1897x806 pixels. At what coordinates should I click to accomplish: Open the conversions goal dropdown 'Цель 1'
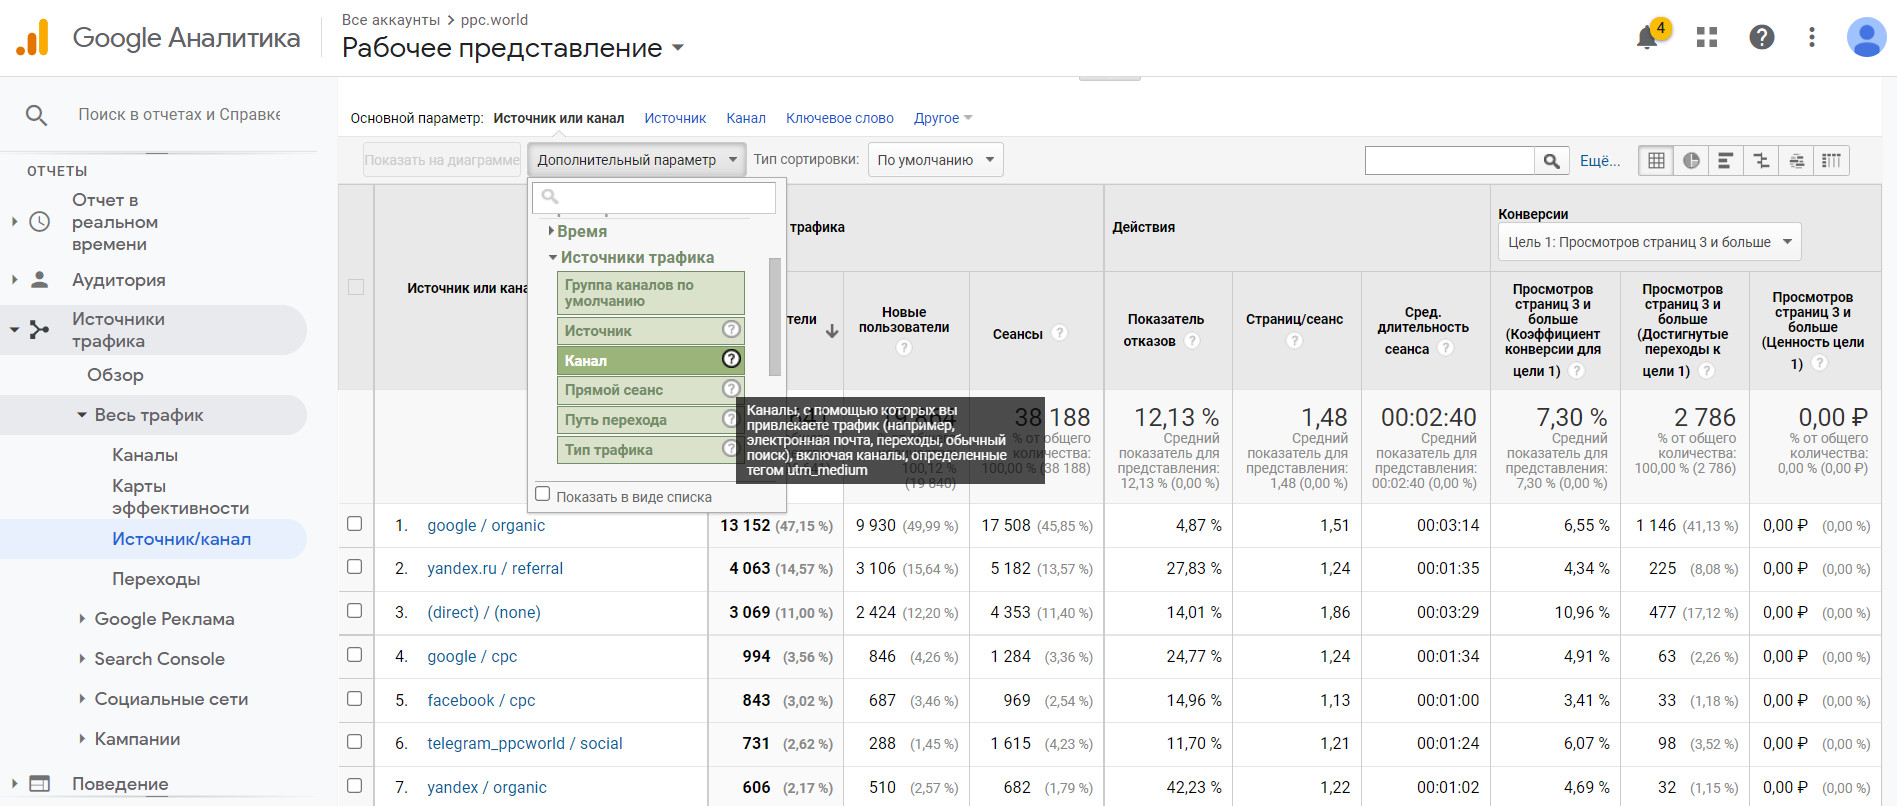(x=1648, y=242)
